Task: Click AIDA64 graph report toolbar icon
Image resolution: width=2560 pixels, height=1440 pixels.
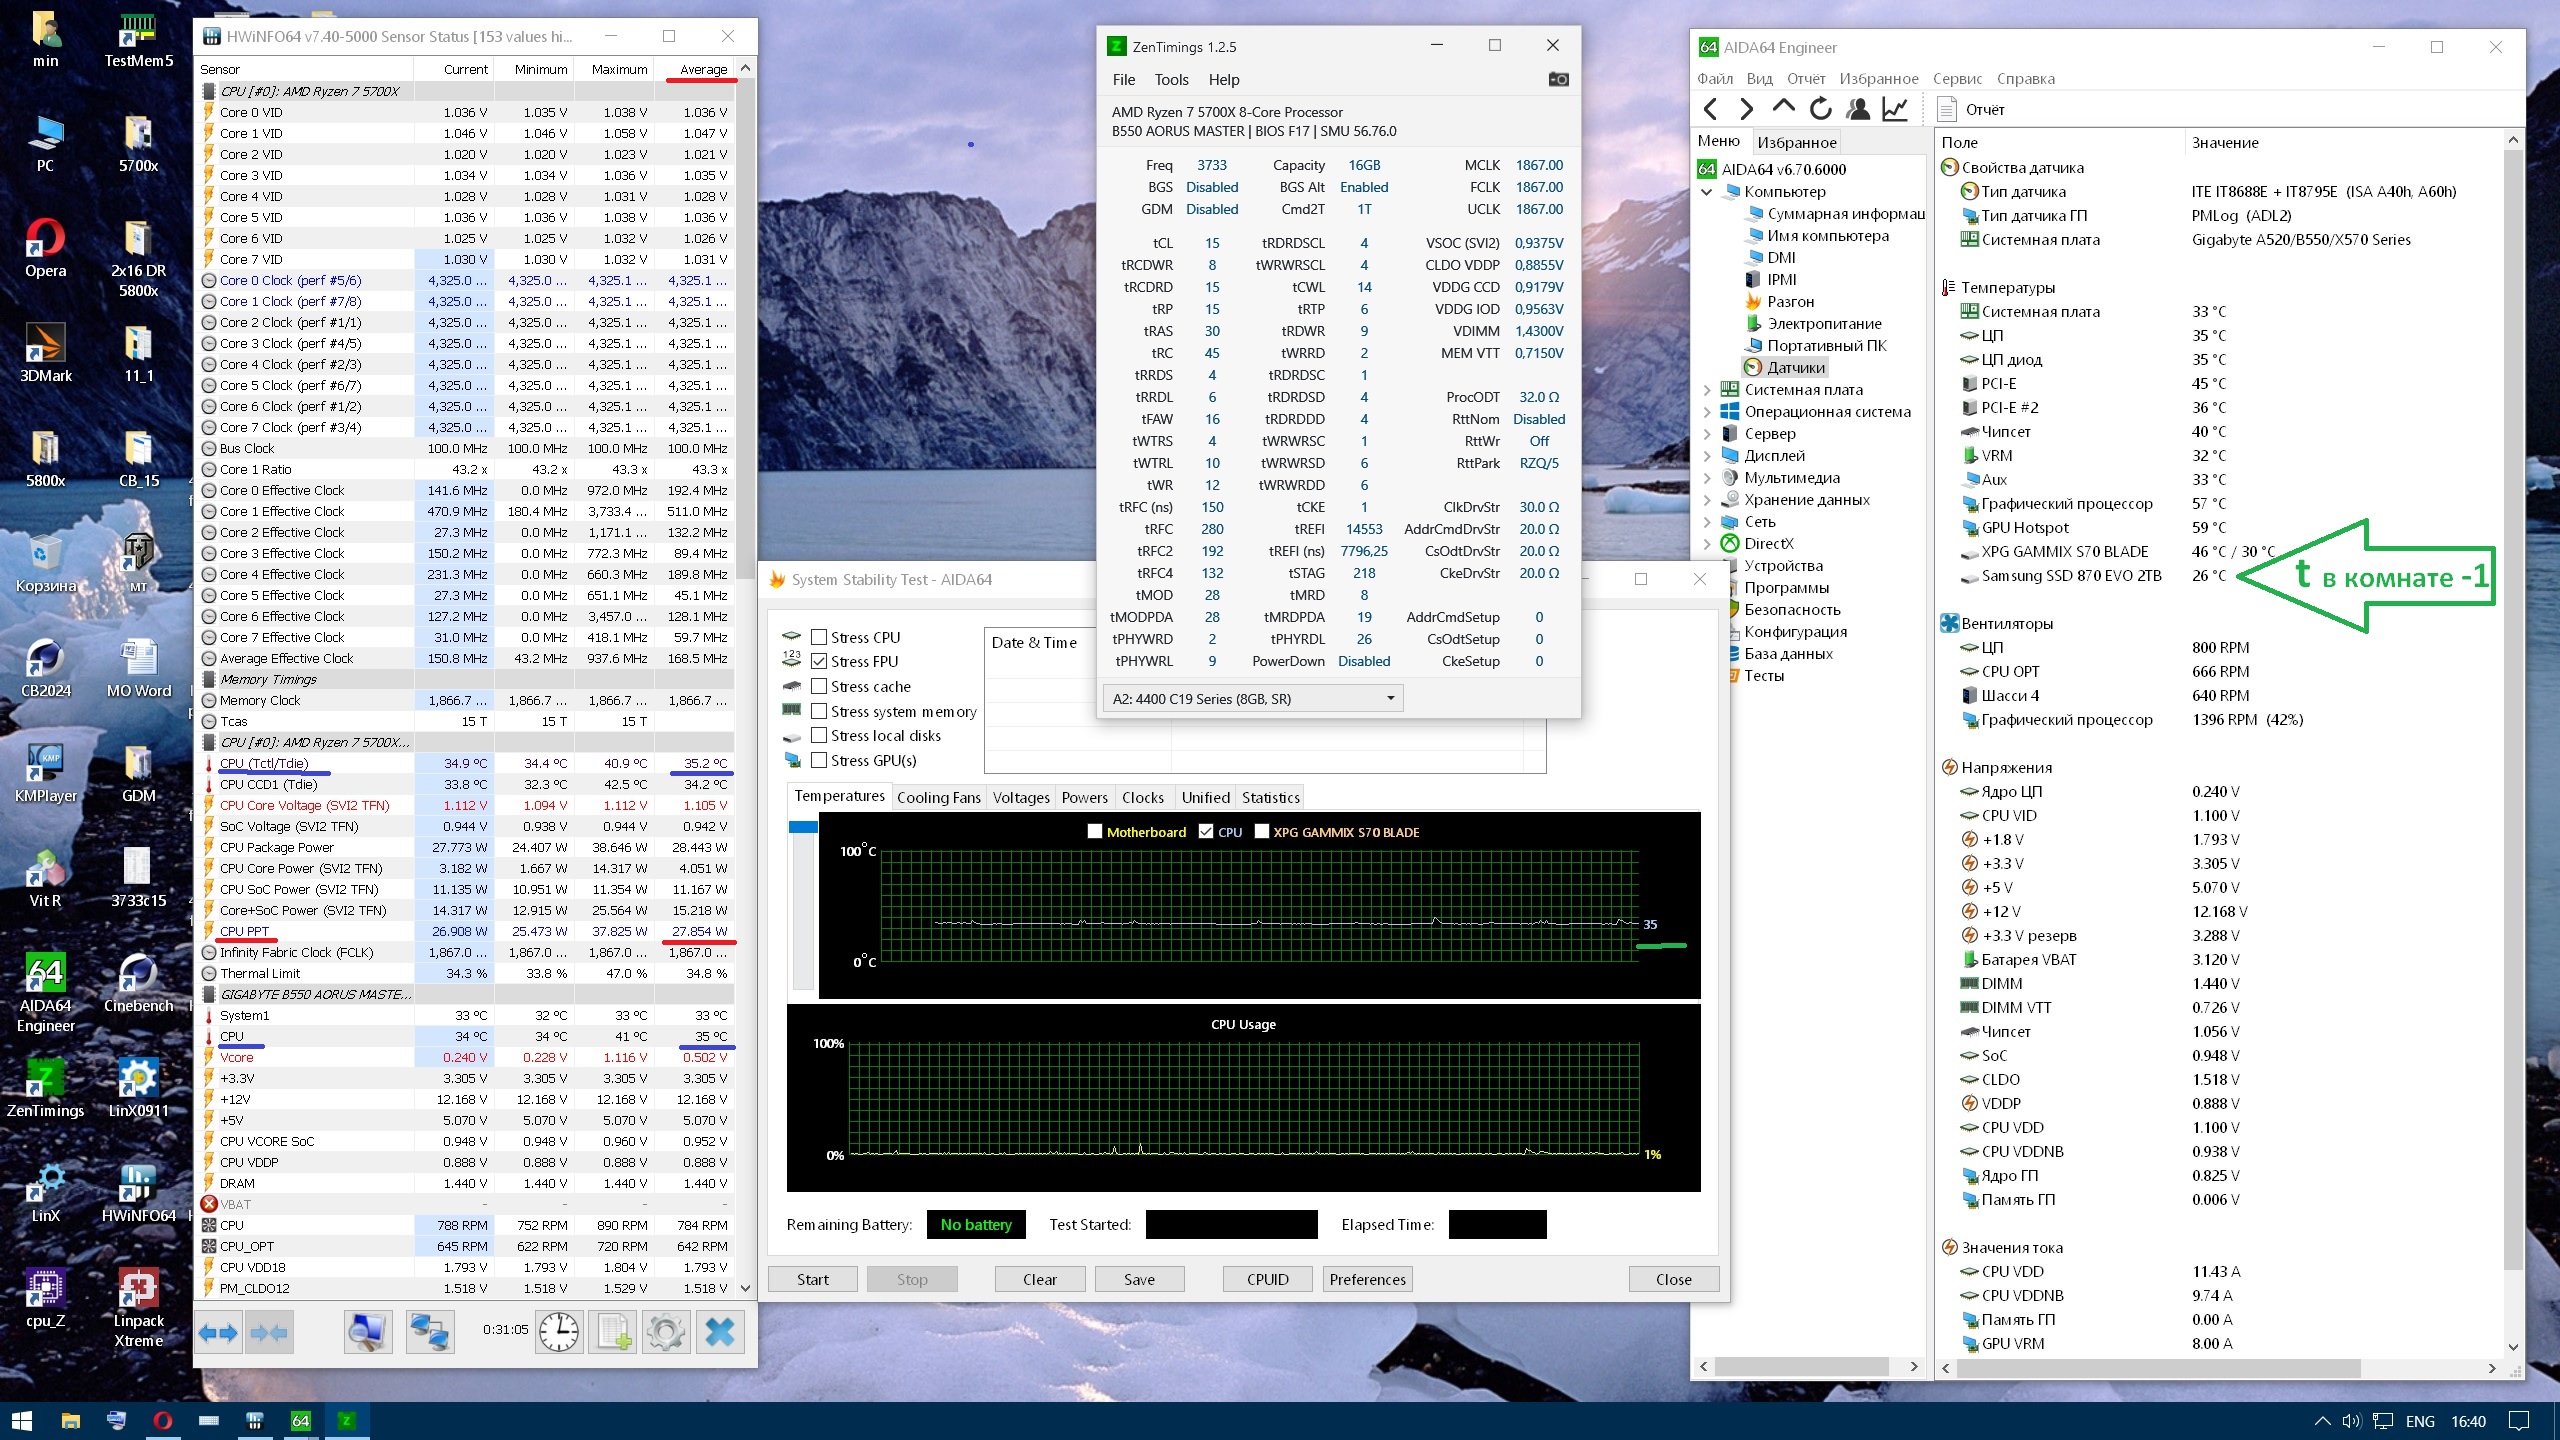Action: coord(1894,109)
